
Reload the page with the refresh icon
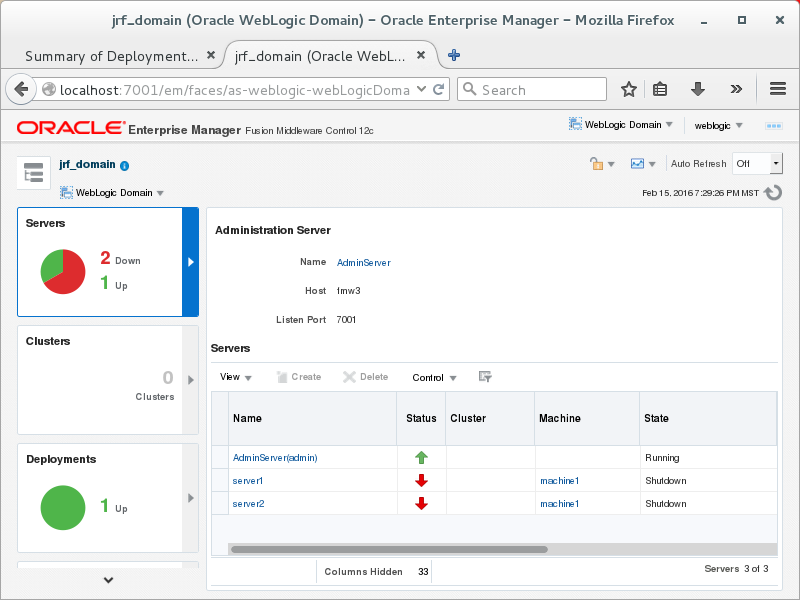pos(438,90)
